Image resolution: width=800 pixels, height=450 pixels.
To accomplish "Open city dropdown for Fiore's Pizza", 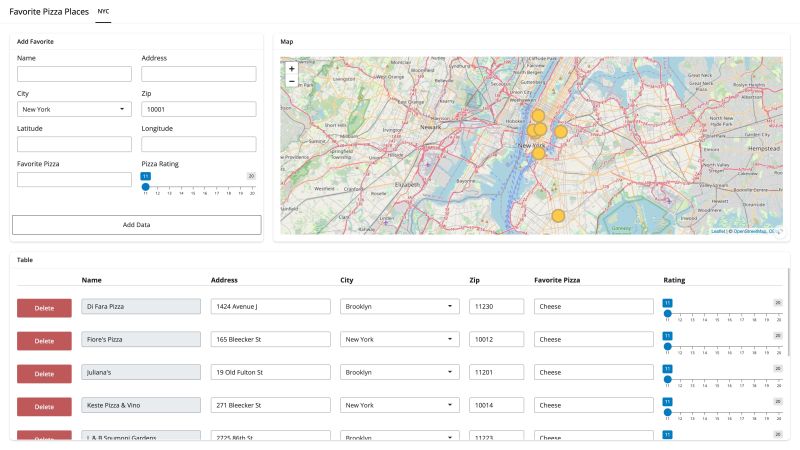I will (399, 339).
